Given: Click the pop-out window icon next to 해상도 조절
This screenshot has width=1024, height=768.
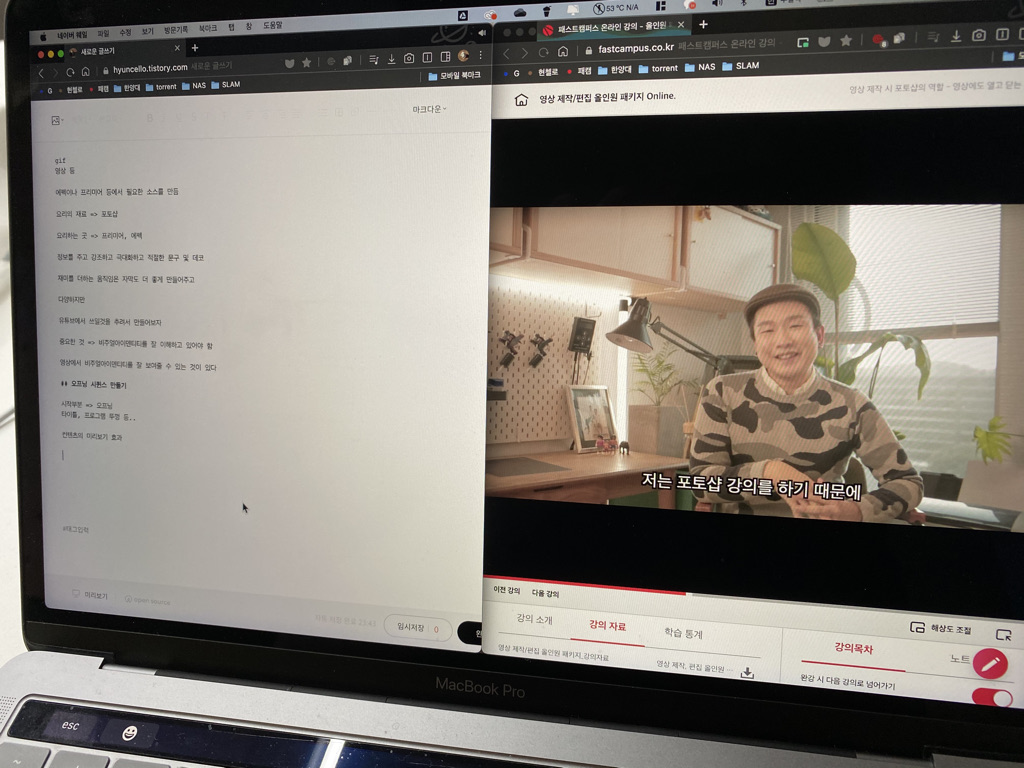Looking at the screenshot, I should tap(1003, 634).
